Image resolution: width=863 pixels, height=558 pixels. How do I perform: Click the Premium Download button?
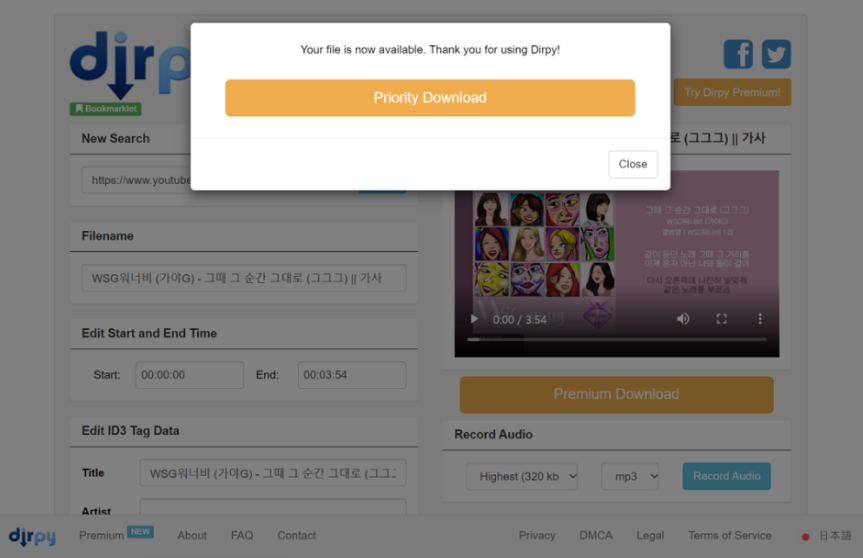[616, 395]
